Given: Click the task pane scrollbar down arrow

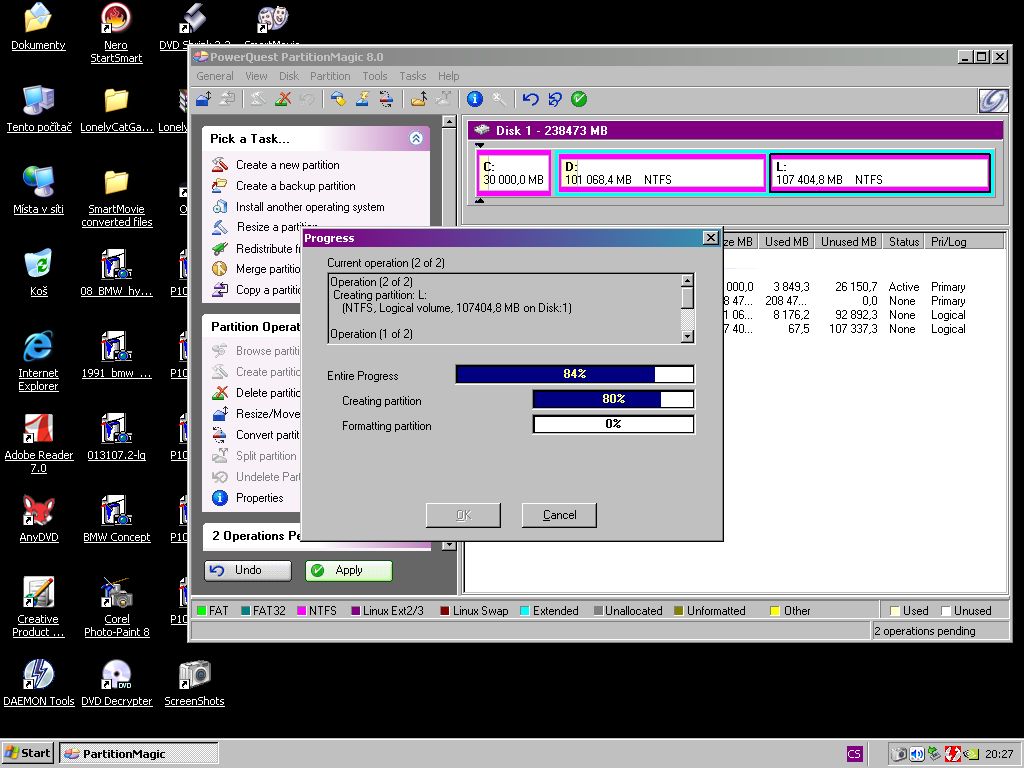Looking at the screenshot, I should [449, 545].
